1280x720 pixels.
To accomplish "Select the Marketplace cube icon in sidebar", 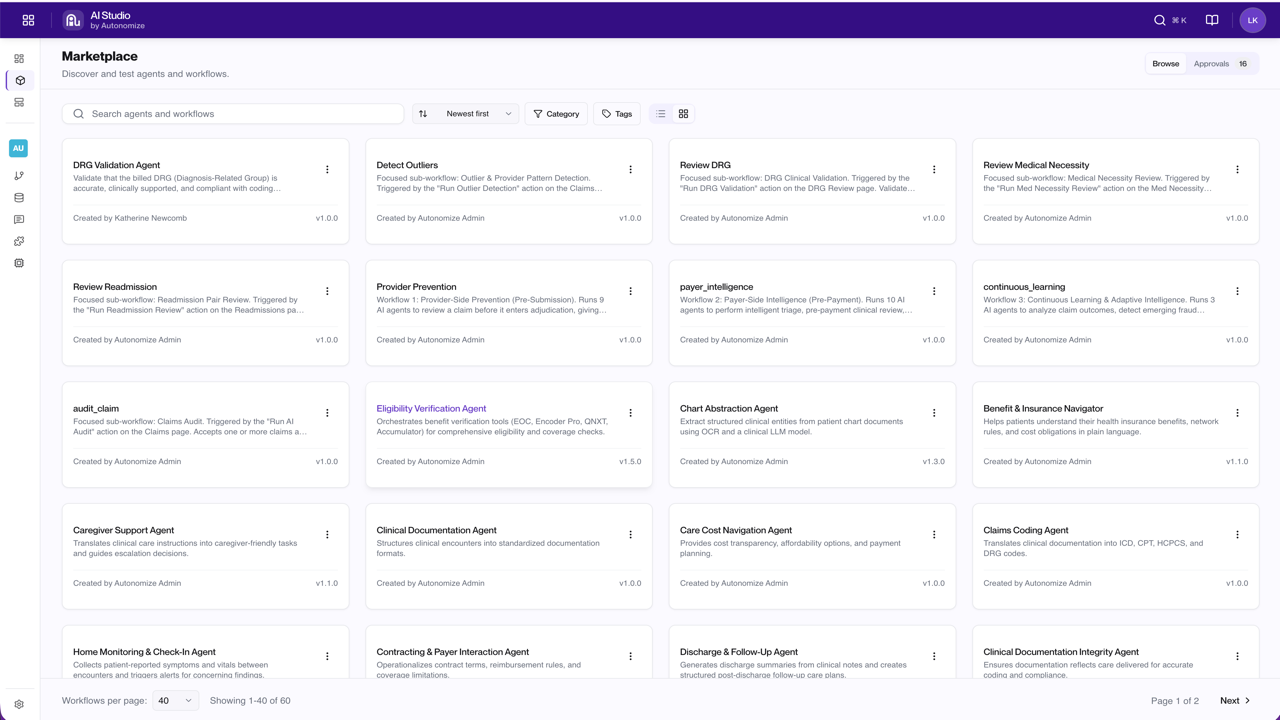I will click(20, 80).
